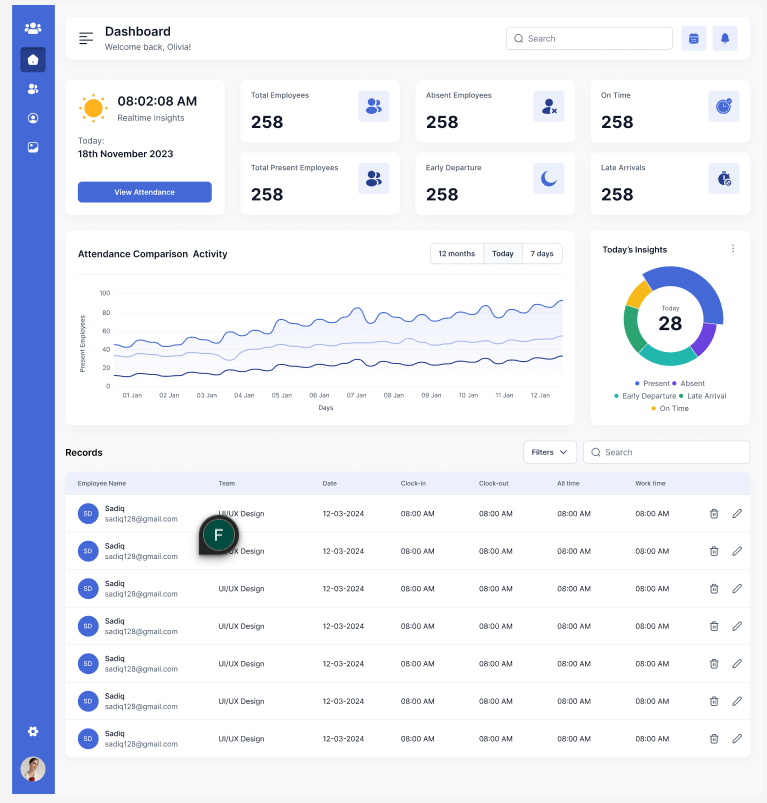Click the home icon in sidebar
Viewport: 767px width, 803px height.
[33, 60]
